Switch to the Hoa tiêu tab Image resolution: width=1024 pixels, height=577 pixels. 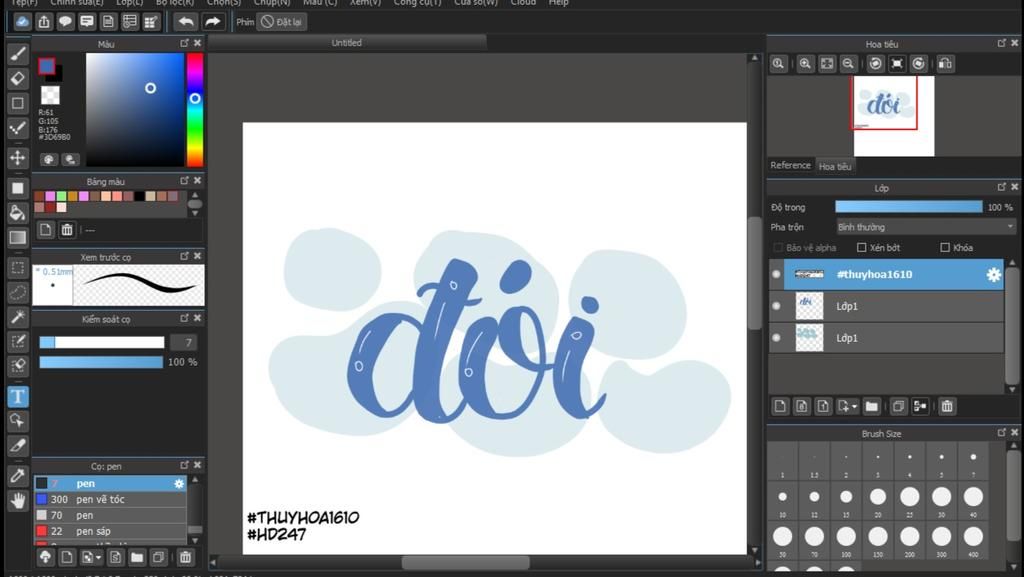[x=835, y=166]
